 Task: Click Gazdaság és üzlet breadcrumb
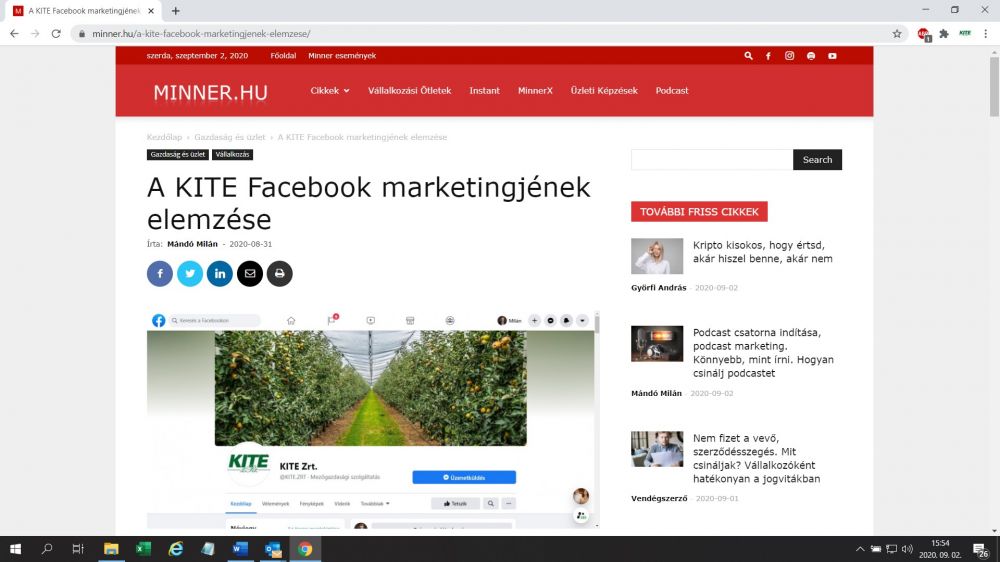(230, 137)
